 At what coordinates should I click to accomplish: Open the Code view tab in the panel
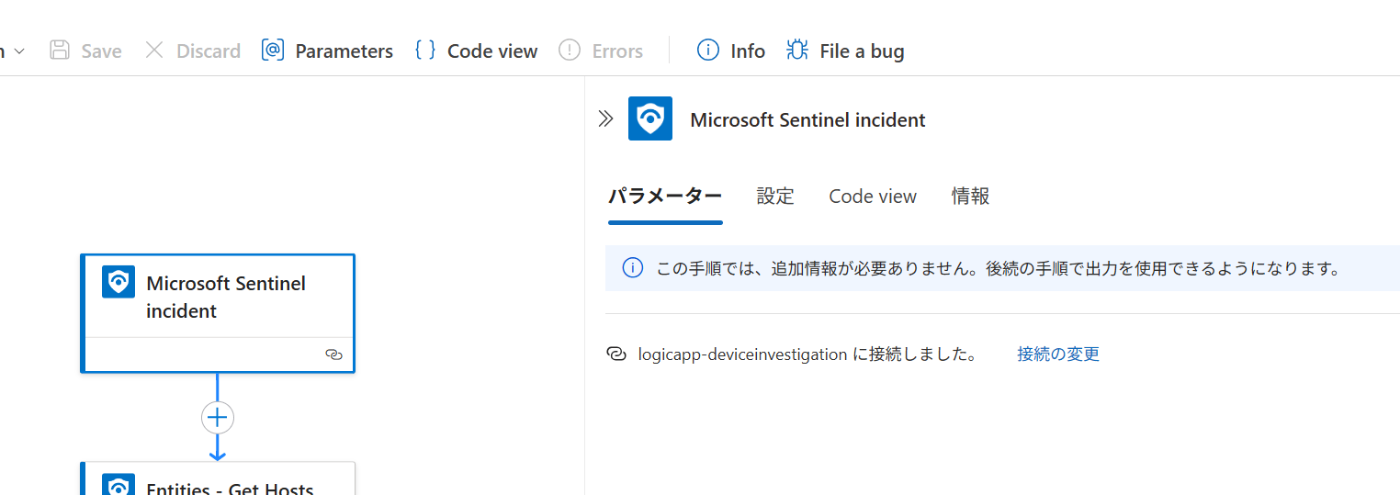872,197
